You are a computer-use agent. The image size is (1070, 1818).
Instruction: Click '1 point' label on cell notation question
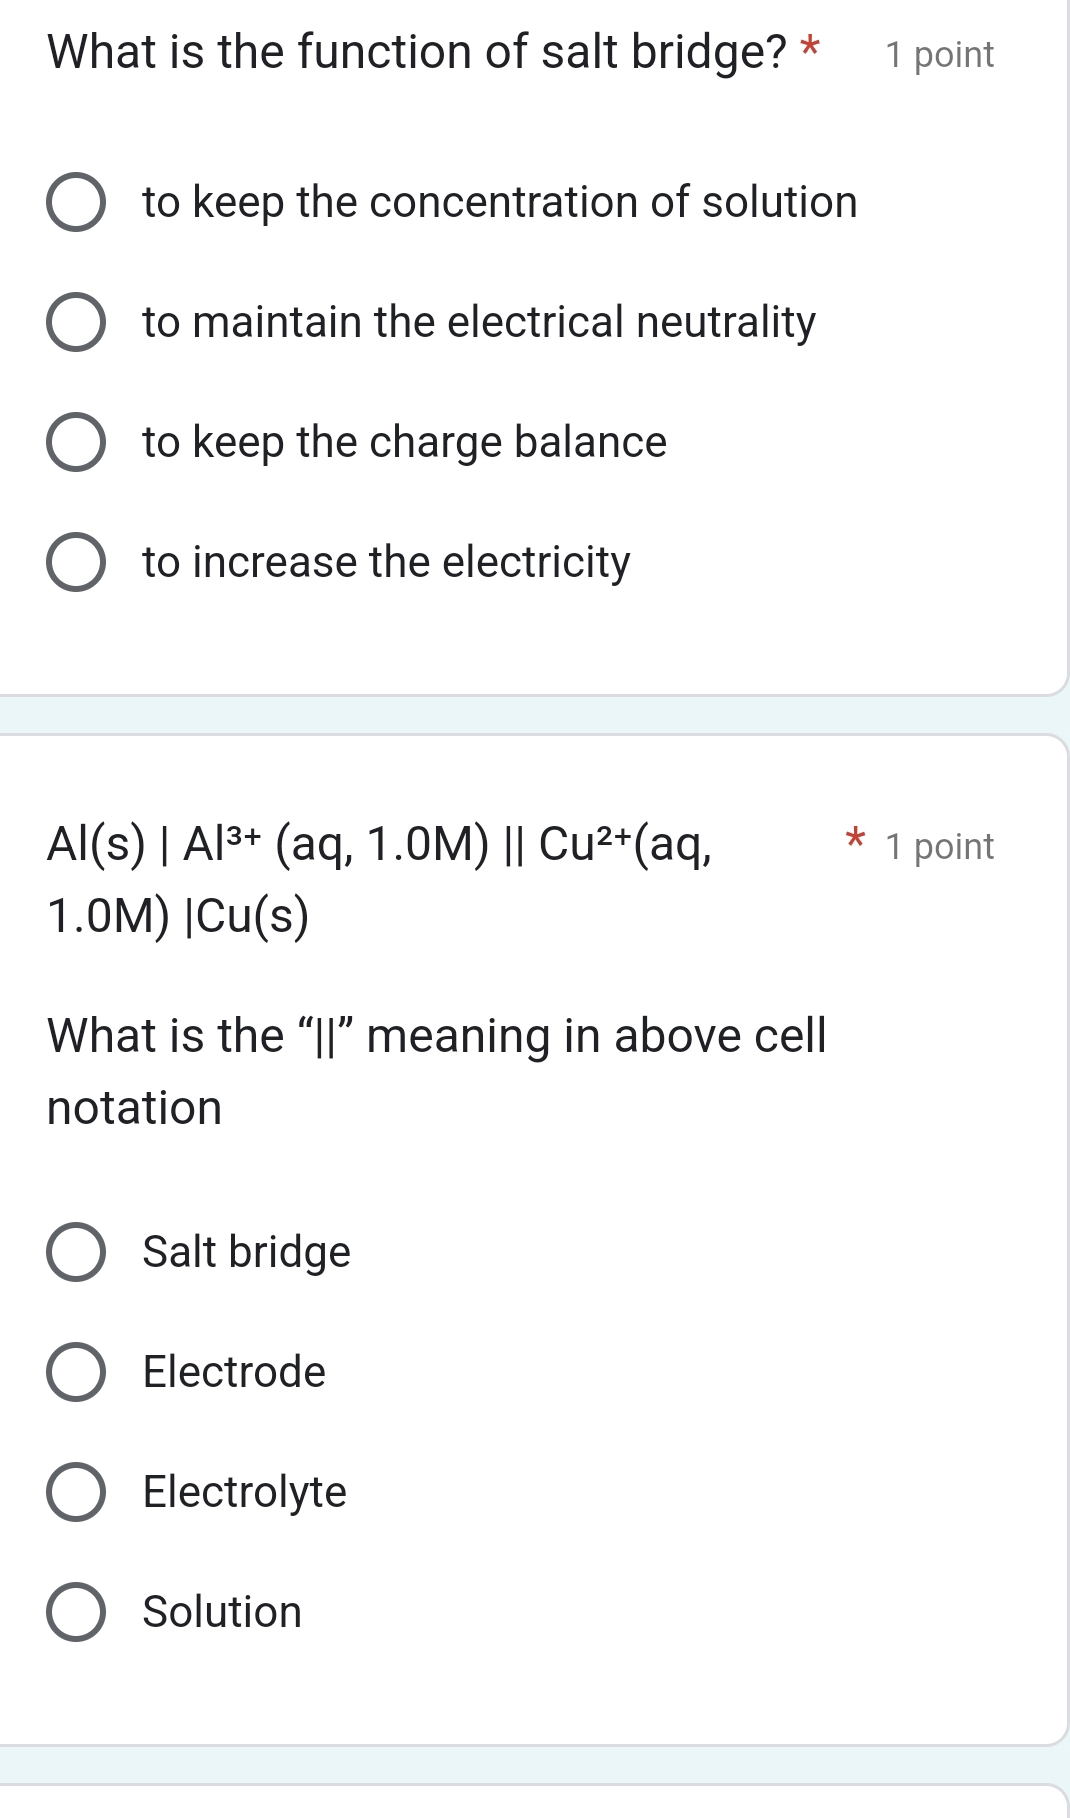939,847
